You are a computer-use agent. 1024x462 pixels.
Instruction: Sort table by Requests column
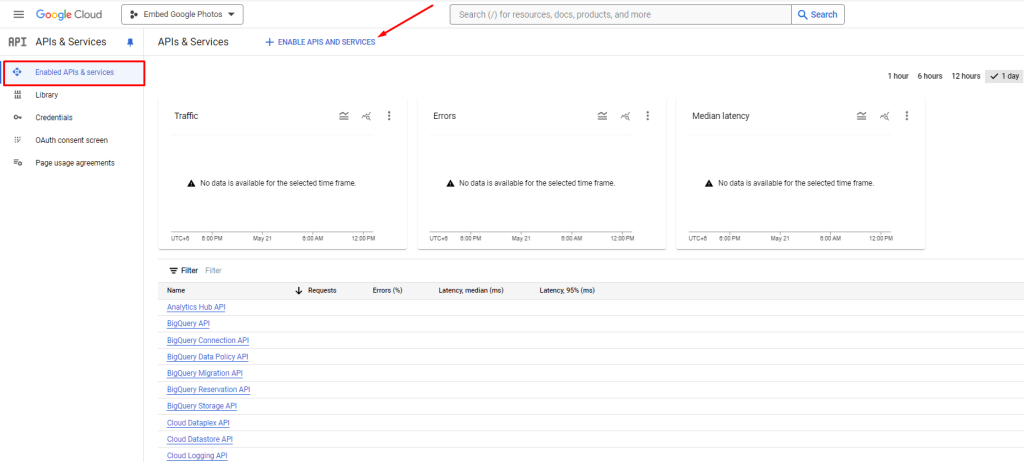click(322, 290)
